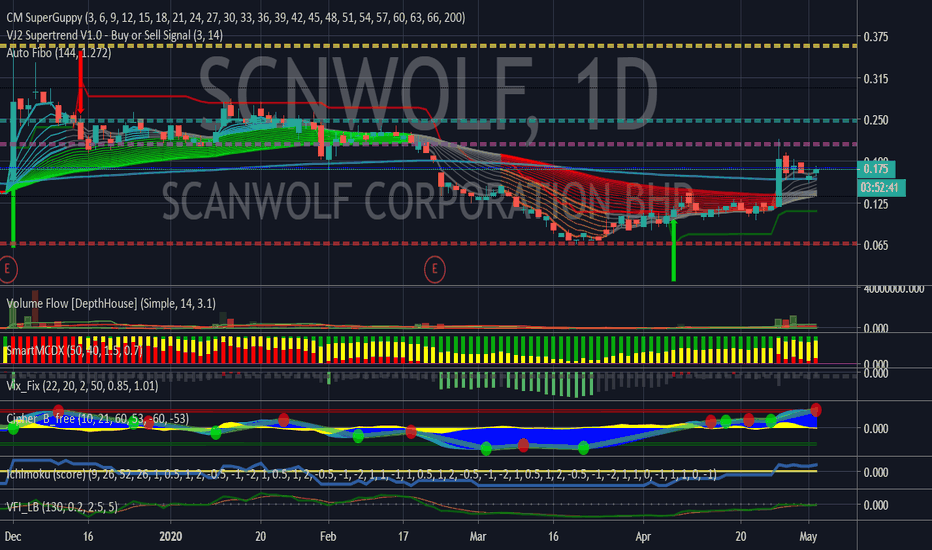The width and height of the screenshot is (932, 550).
Task: Click the Feb label on time axis
Action: pyautogui.click(x=328, y=536)
